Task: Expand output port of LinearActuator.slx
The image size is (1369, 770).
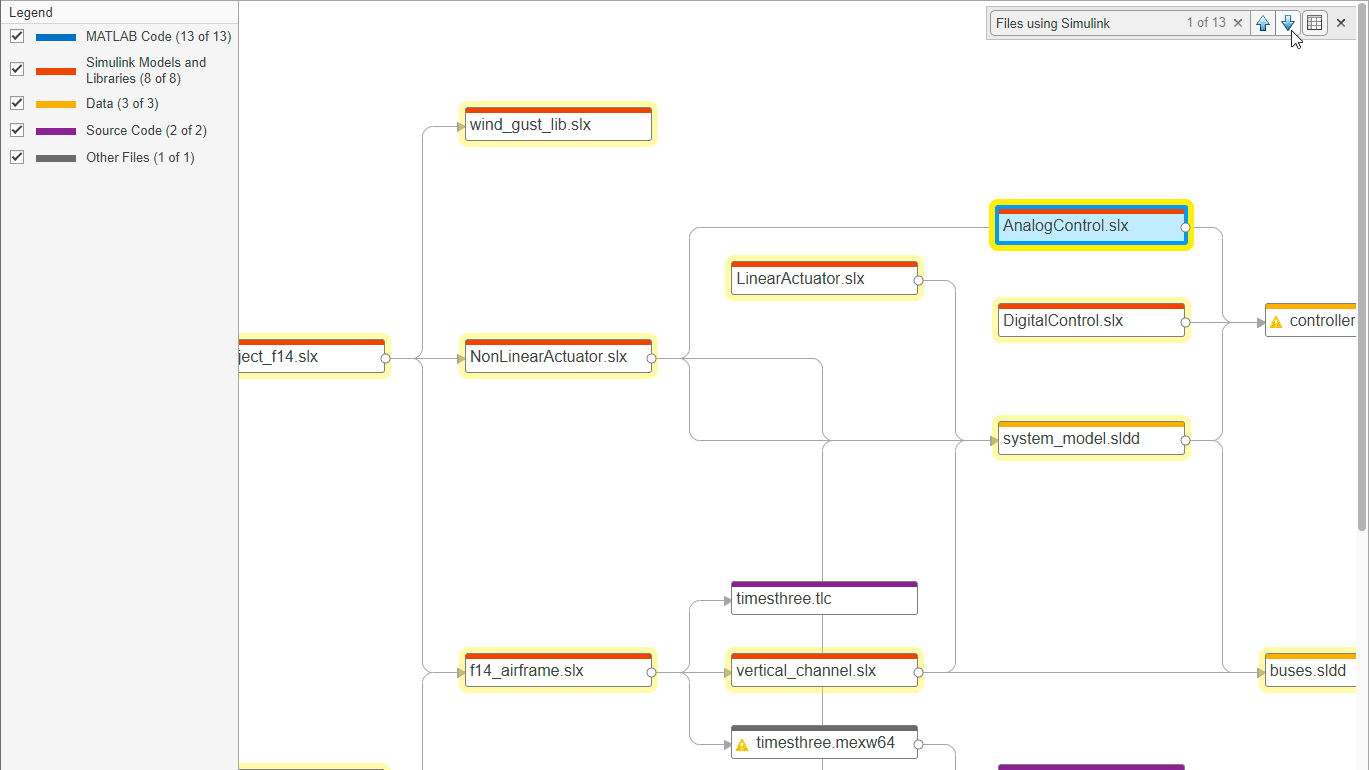Action: (x=918, y=281)
